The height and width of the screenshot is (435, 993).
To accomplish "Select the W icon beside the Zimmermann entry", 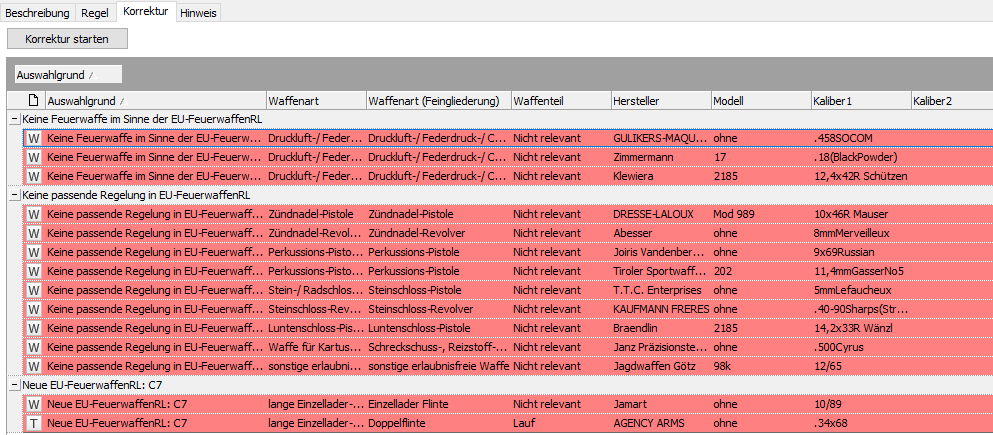I will [33, 157].
